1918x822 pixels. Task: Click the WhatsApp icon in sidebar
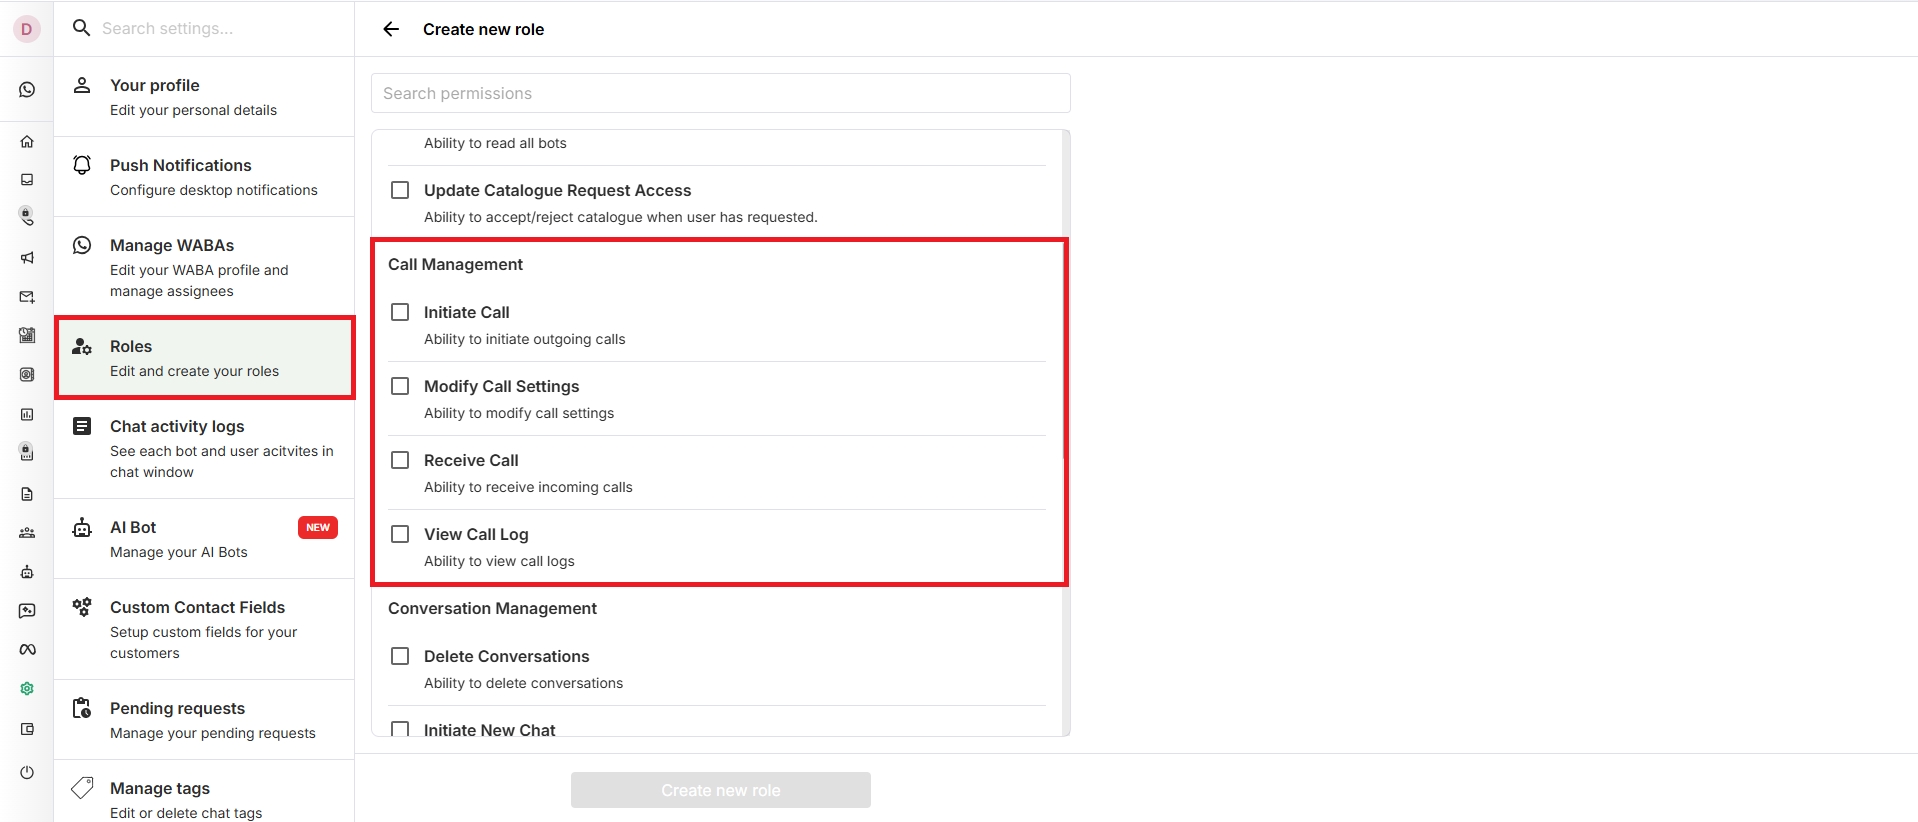click(27, 90)
